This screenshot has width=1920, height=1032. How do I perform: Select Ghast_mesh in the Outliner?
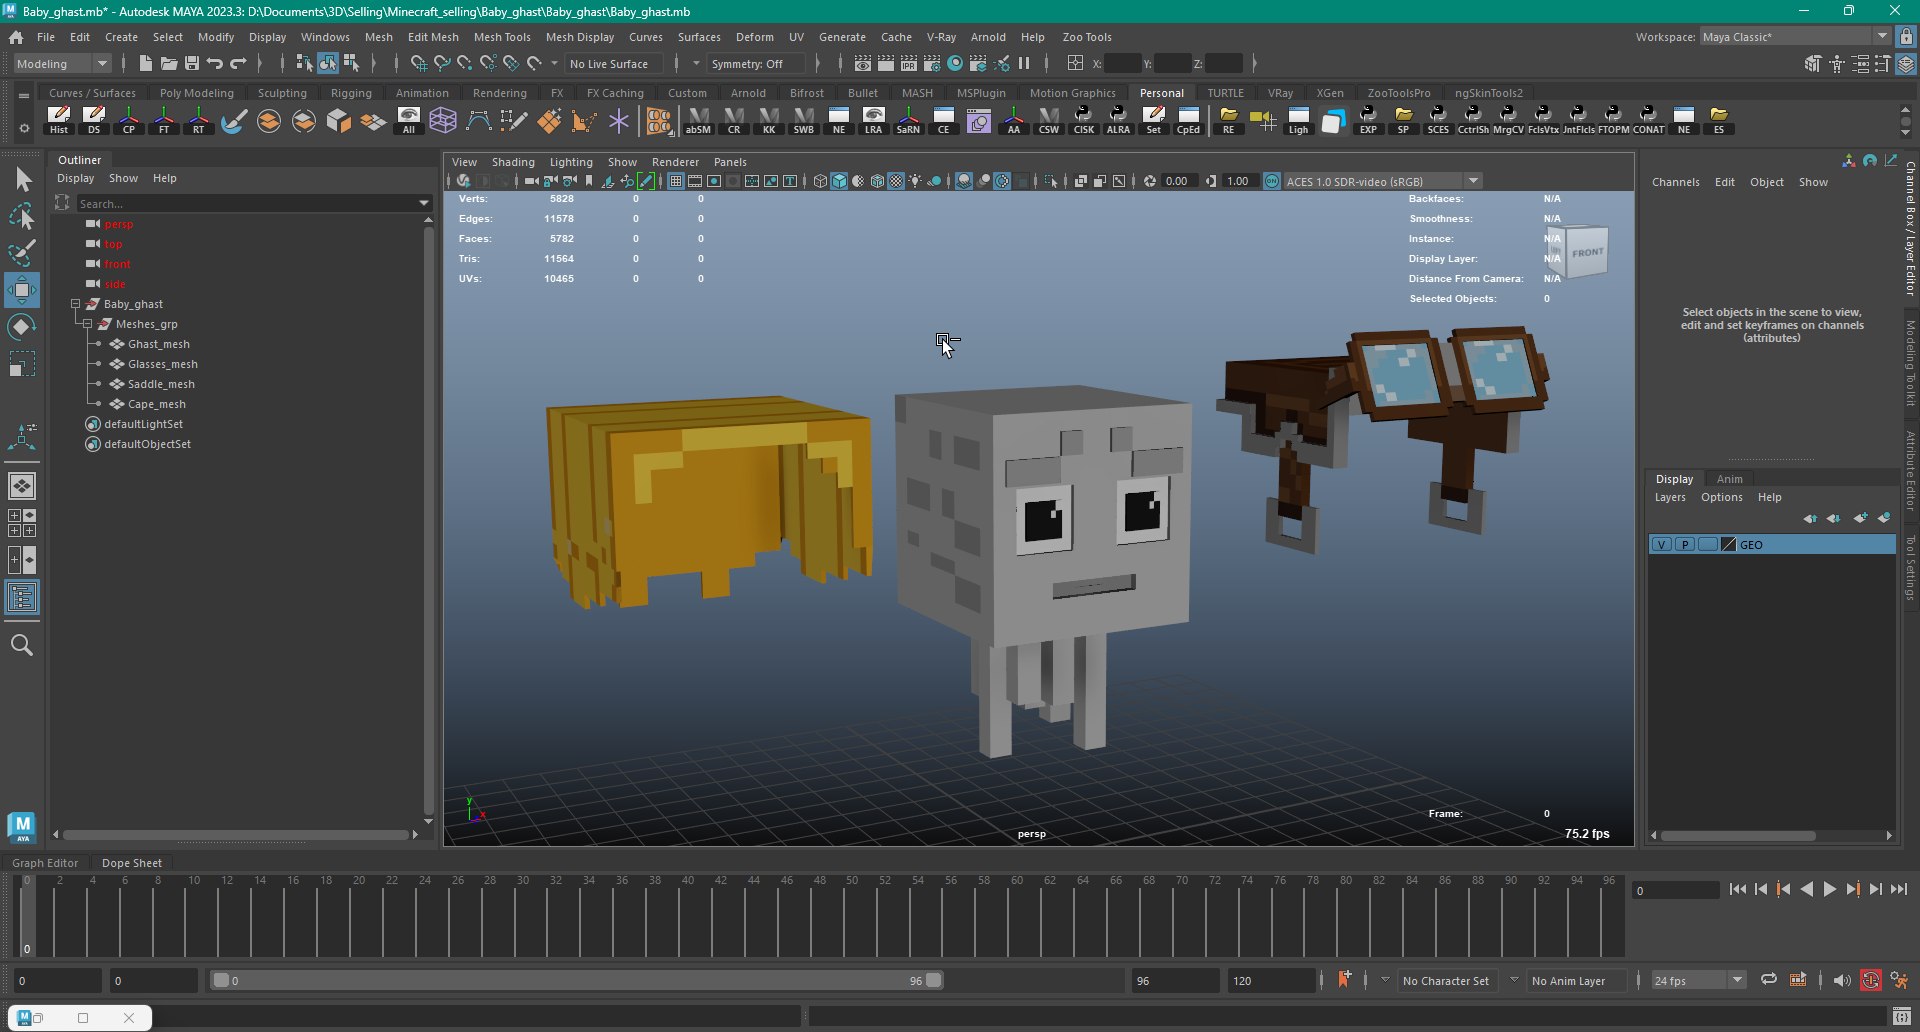coord(158,344)
